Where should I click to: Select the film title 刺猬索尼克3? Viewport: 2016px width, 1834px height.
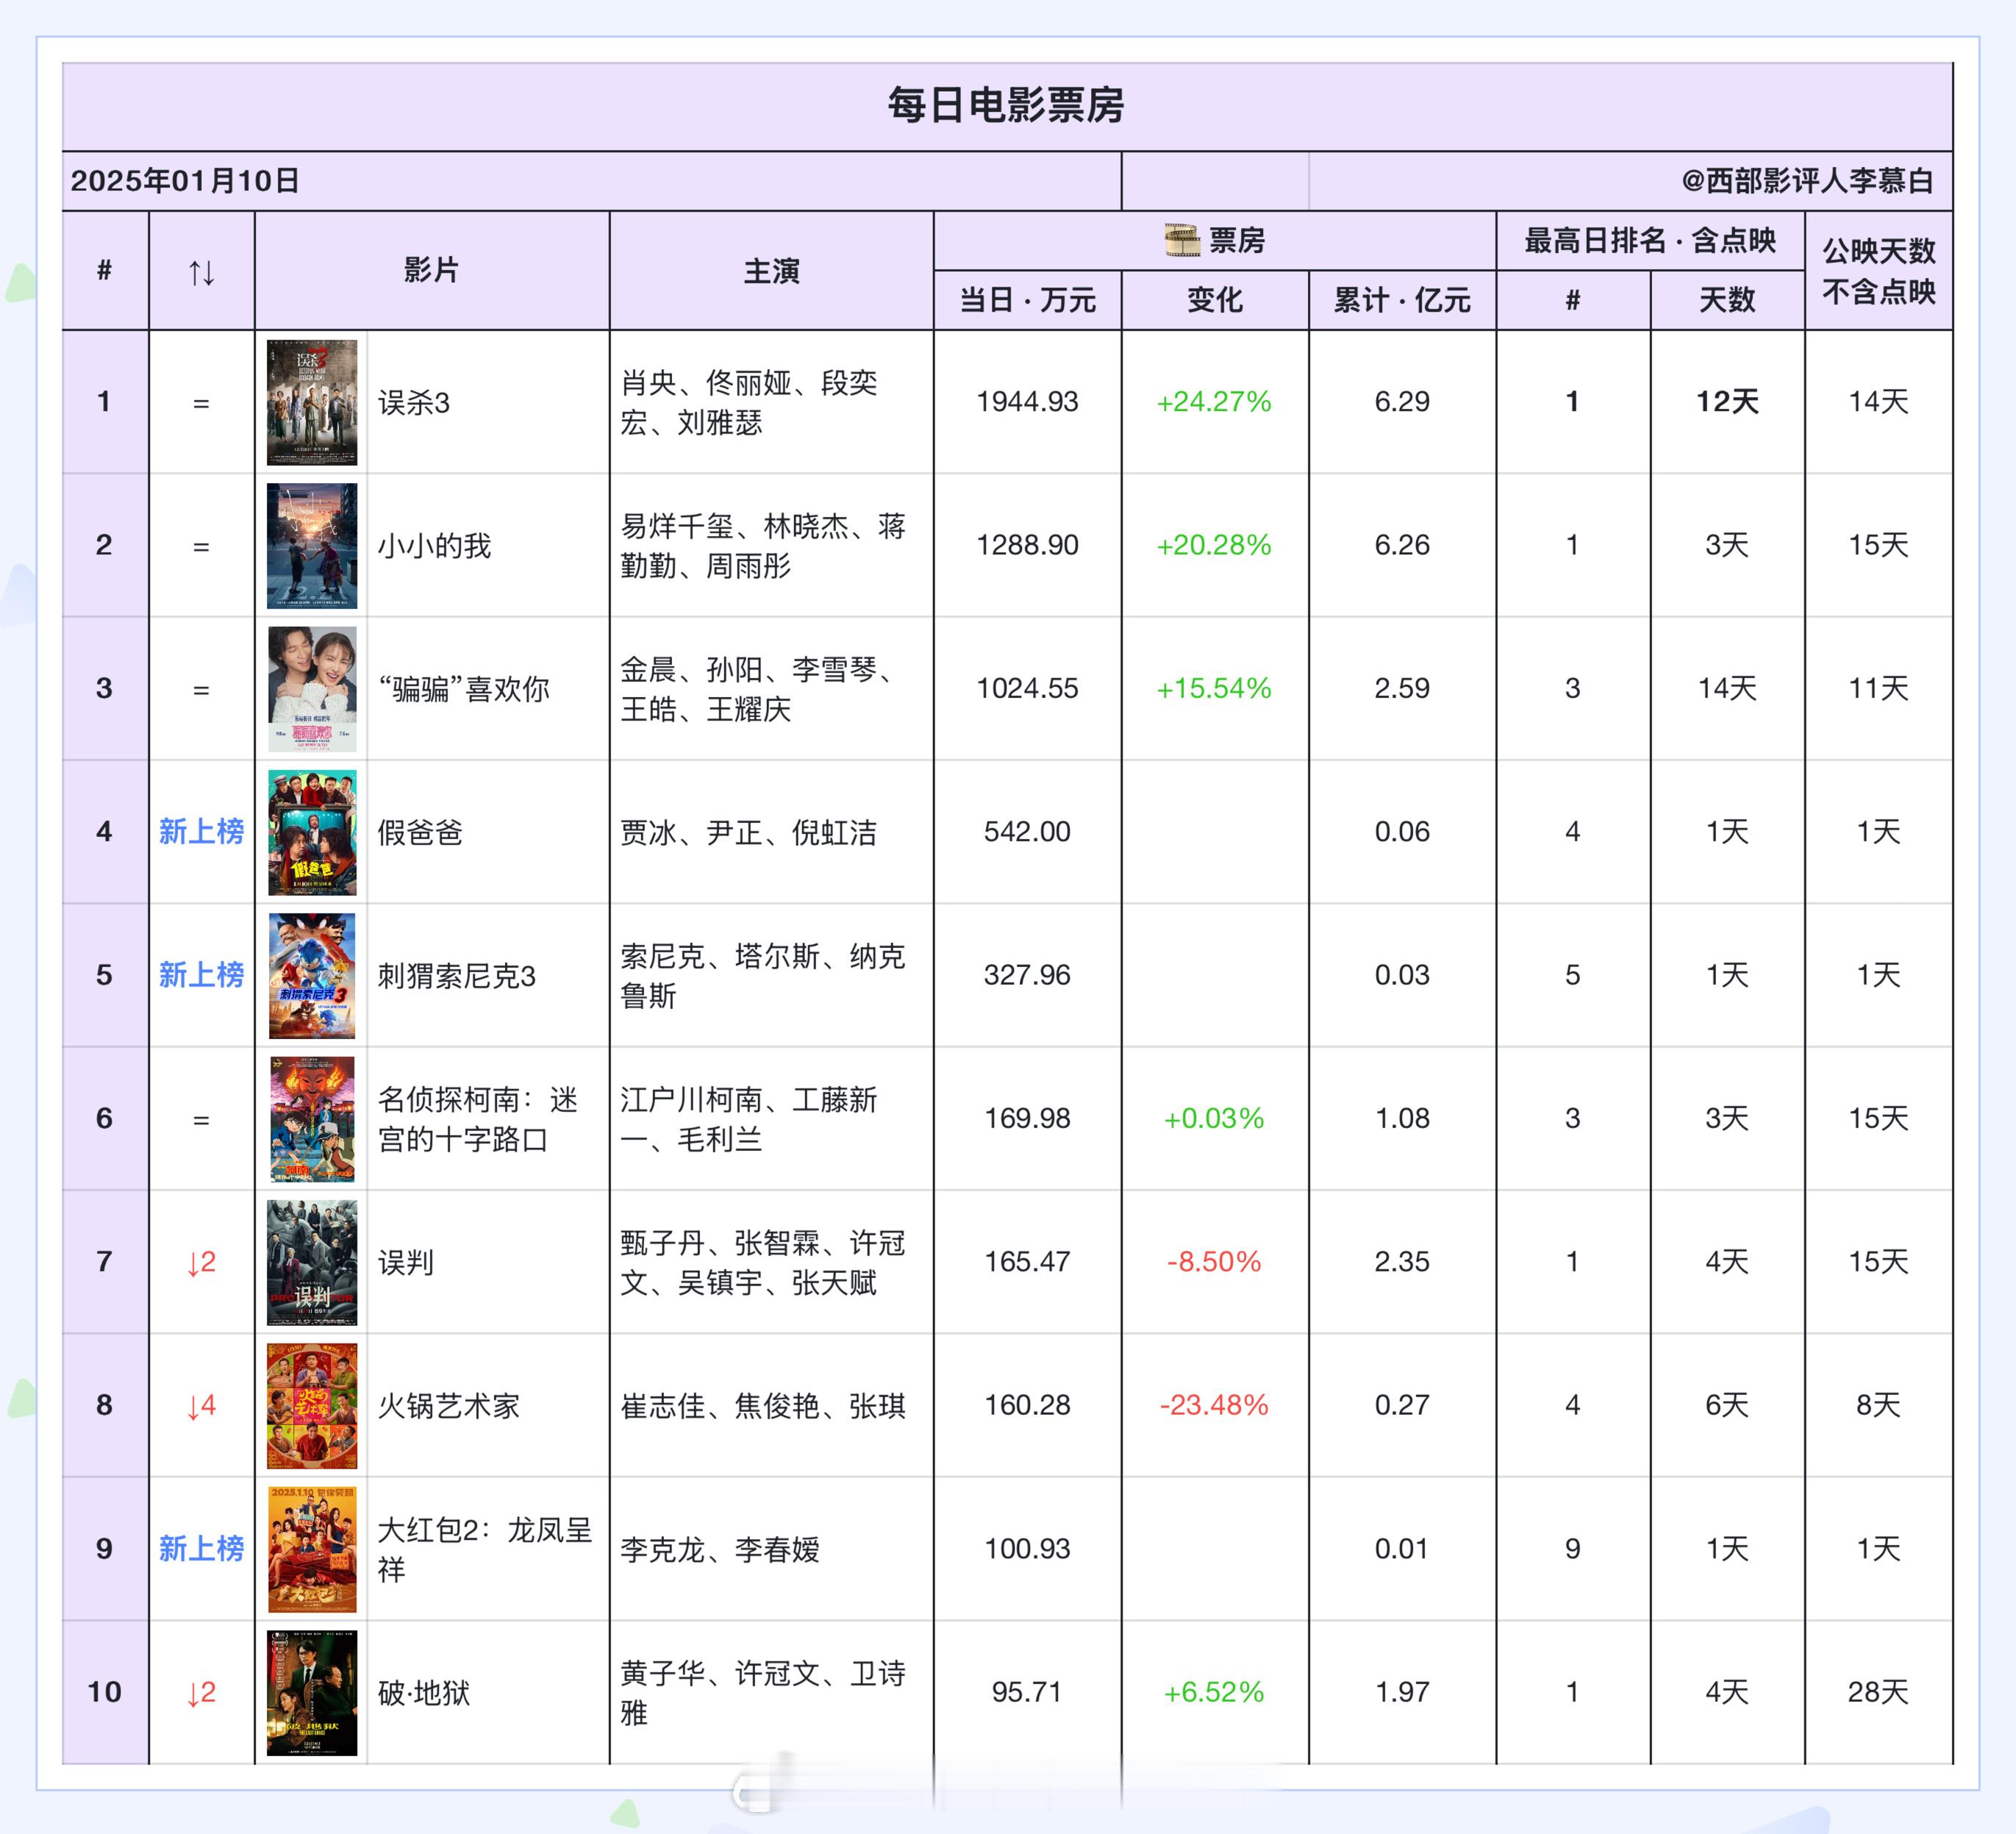point(457,976)
